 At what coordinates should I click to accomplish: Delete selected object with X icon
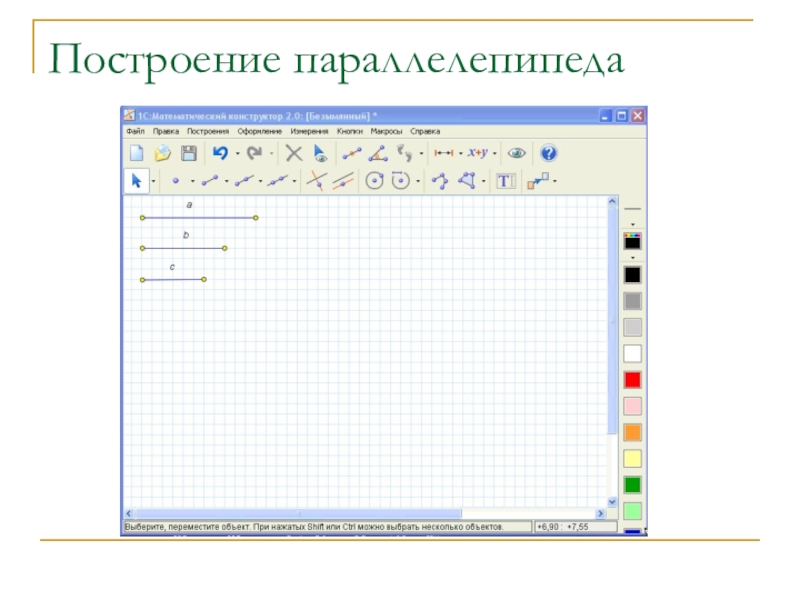tap(294, 153)
